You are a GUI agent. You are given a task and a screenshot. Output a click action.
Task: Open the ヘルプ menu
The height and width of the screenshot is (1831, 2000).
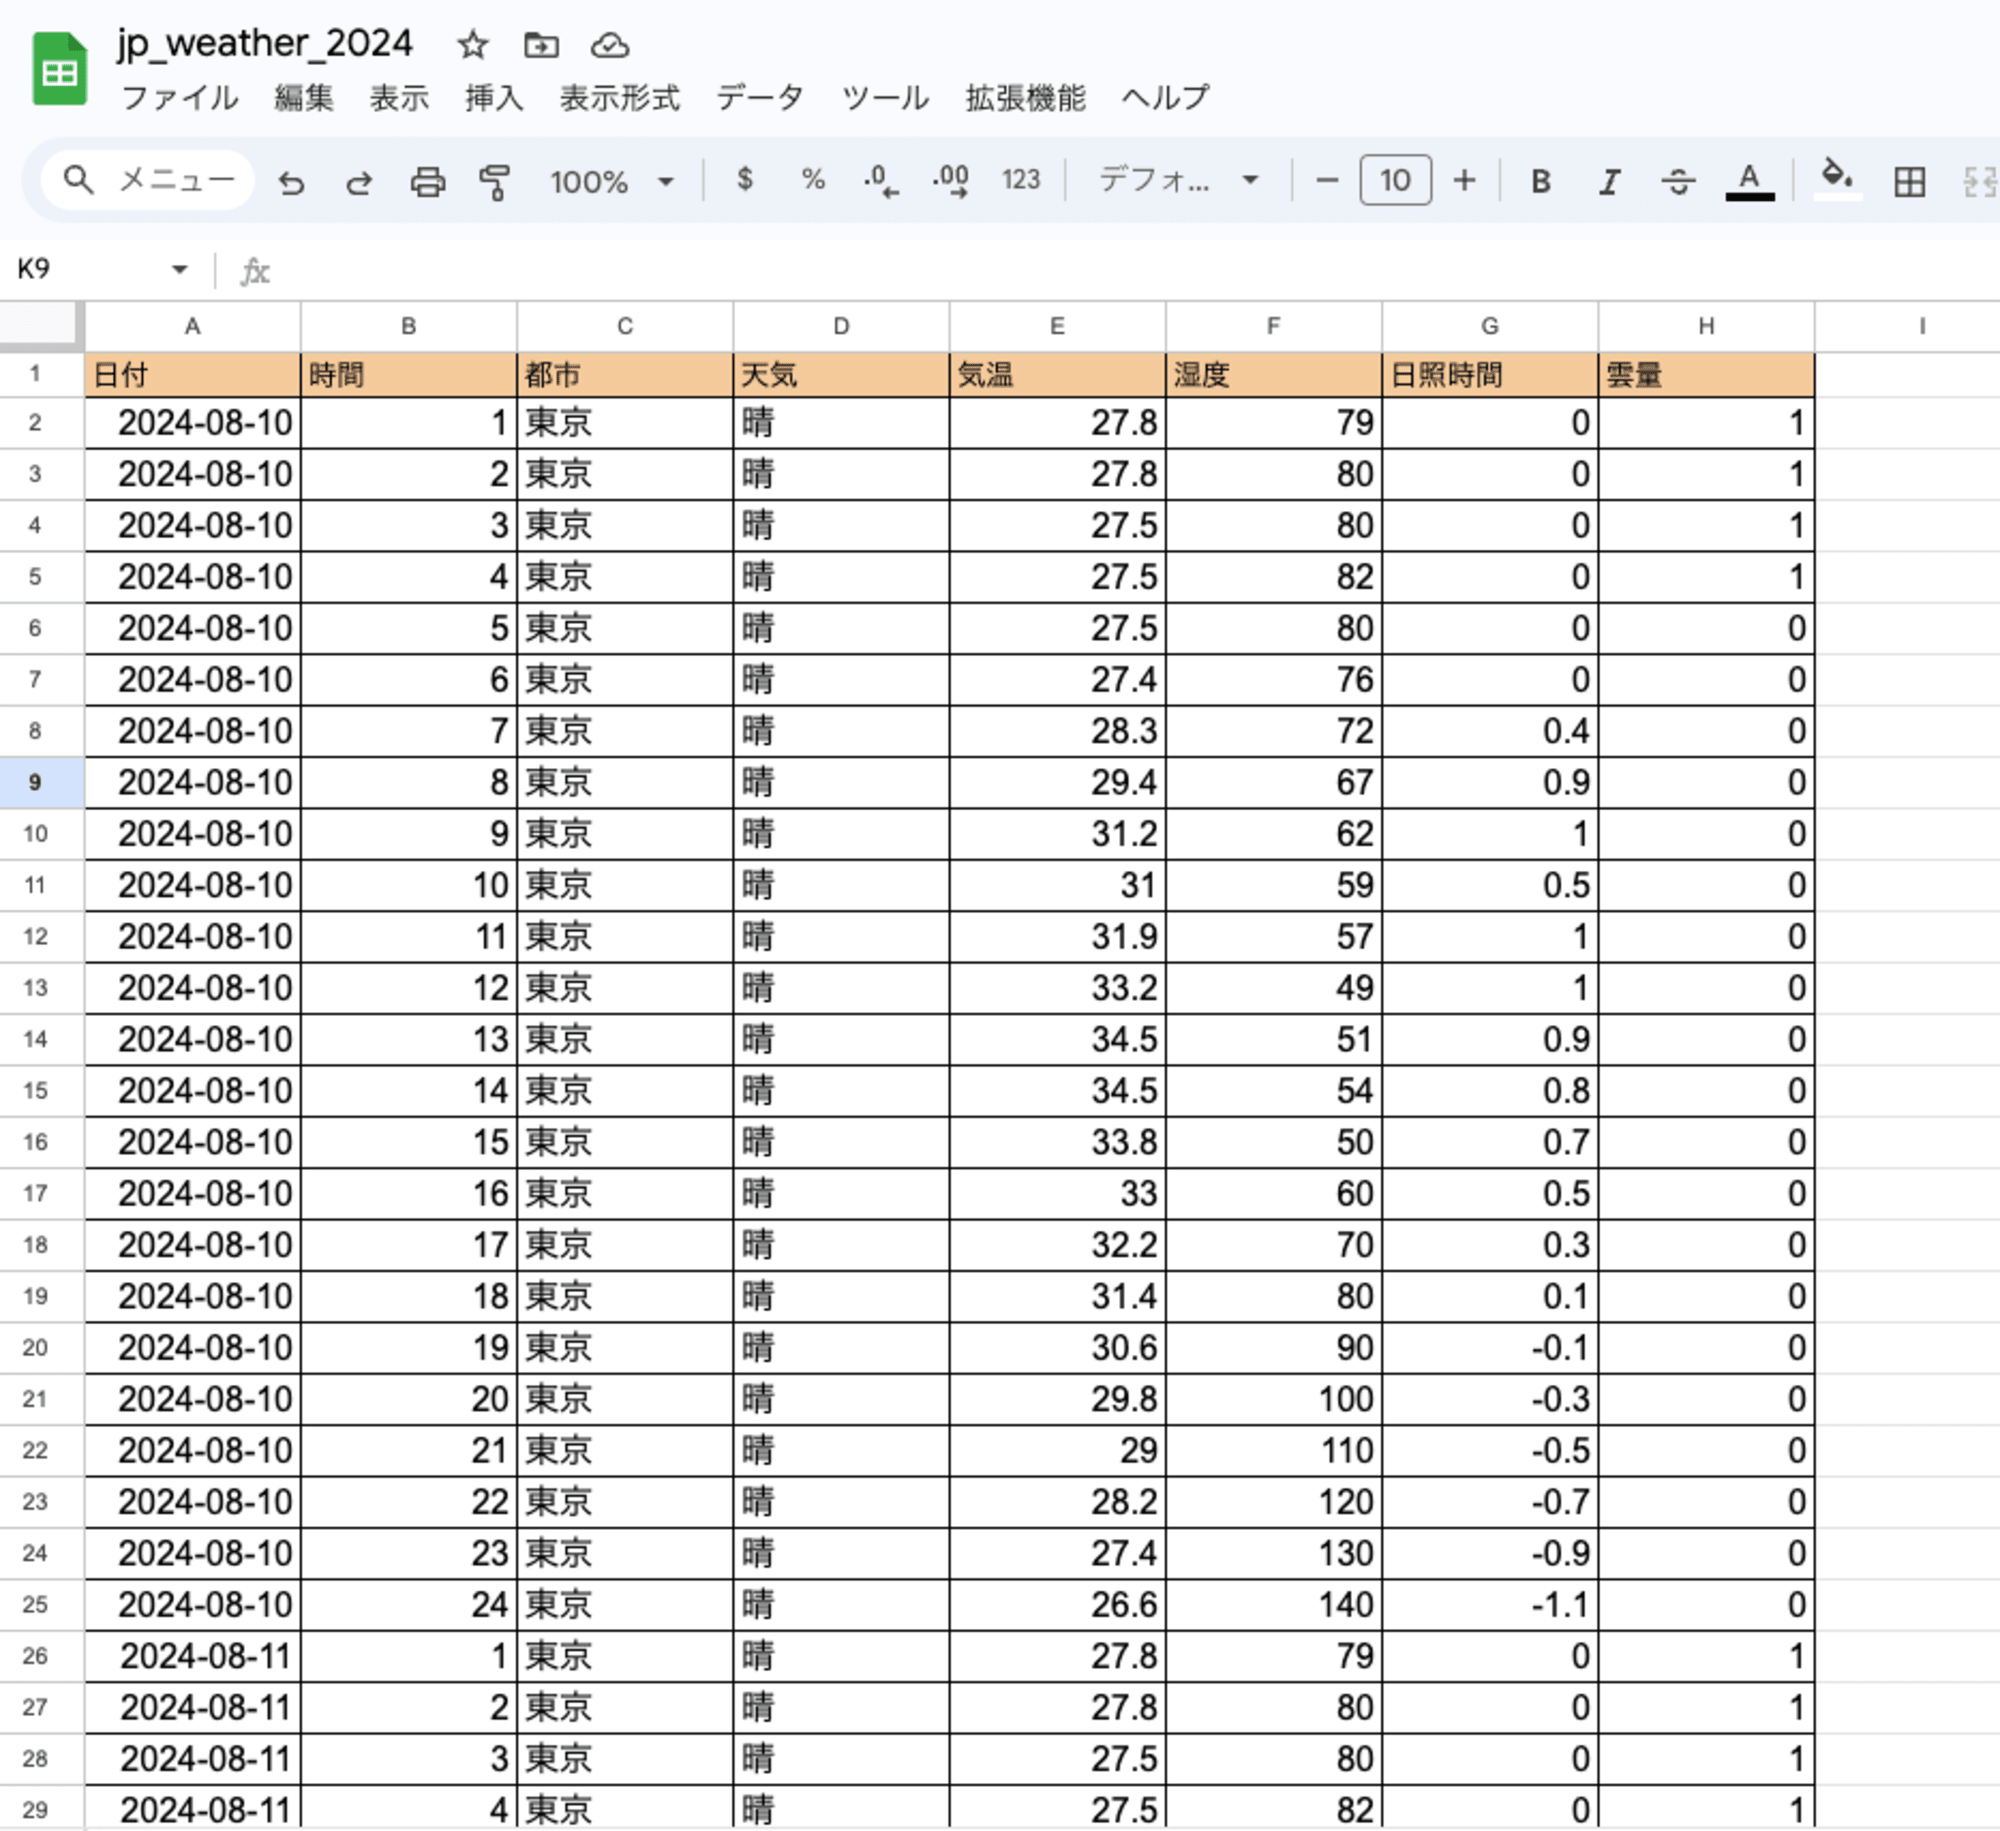coord(1165,97)
